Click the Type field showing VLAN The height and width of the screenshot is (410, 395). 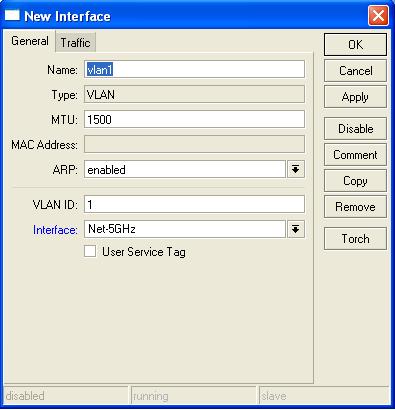(x=194, y=95)
